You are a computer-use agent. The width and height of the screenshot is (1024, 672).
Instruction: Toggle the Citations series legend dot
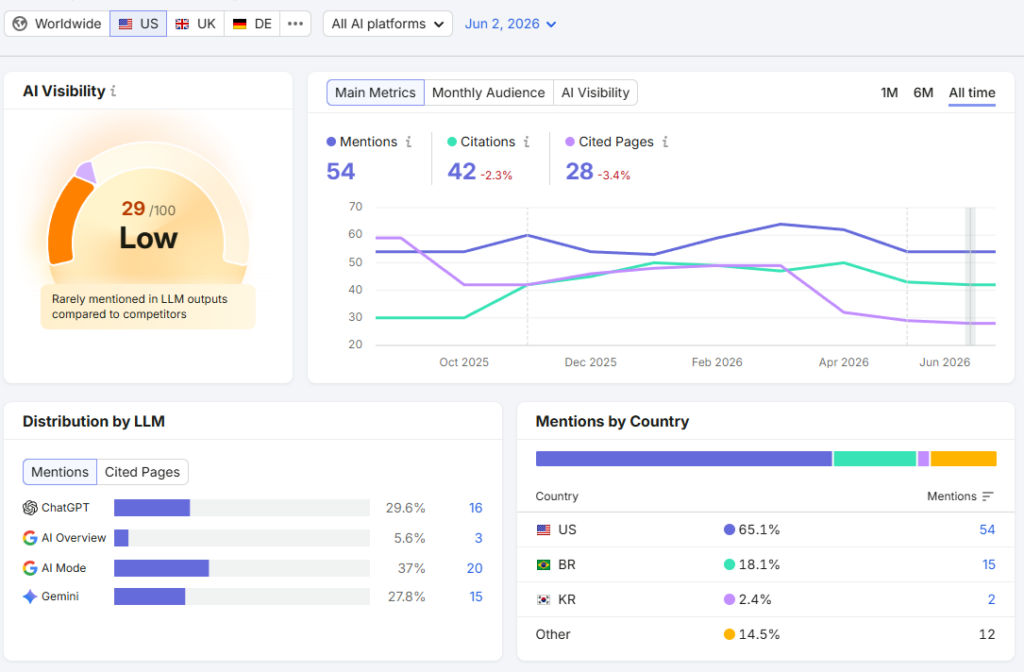click(452, 142)
